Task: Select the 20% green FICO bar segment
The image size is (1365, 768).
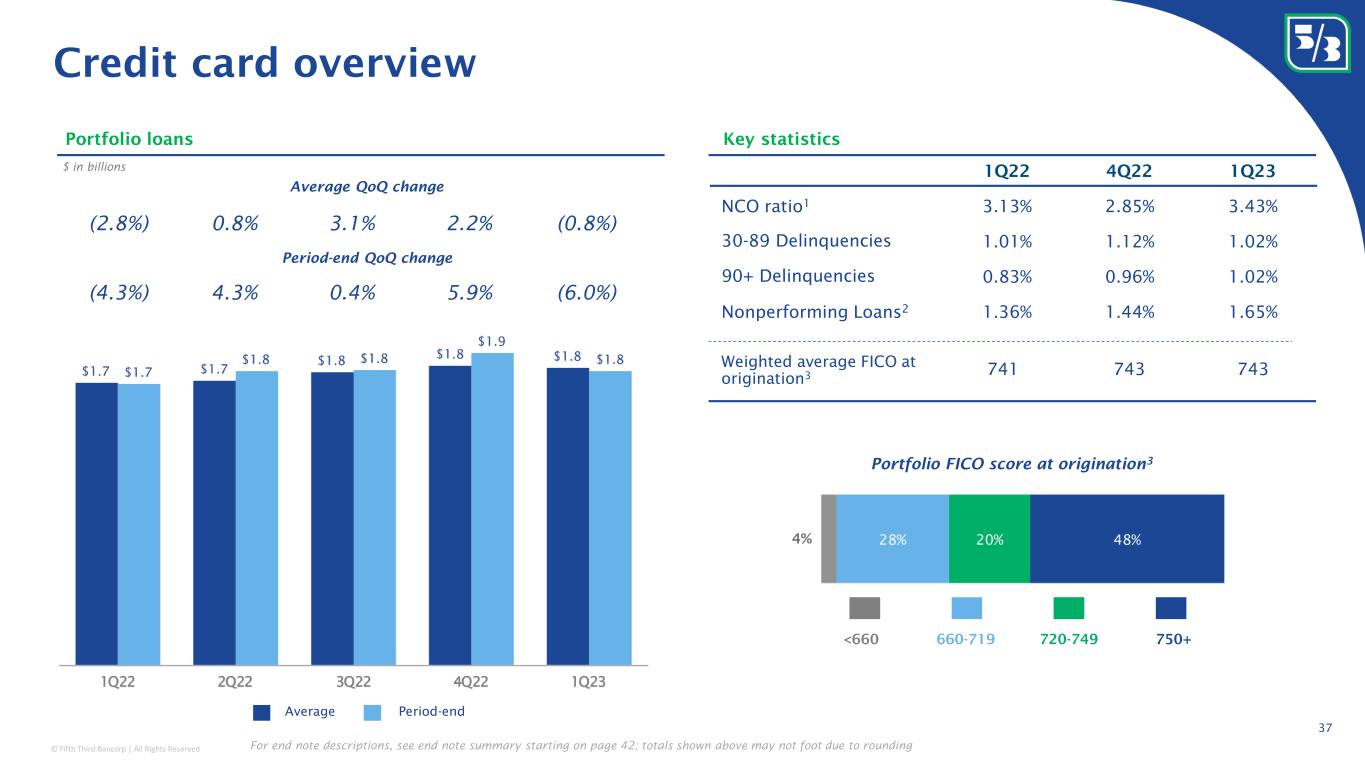Action: pos(989,538)
